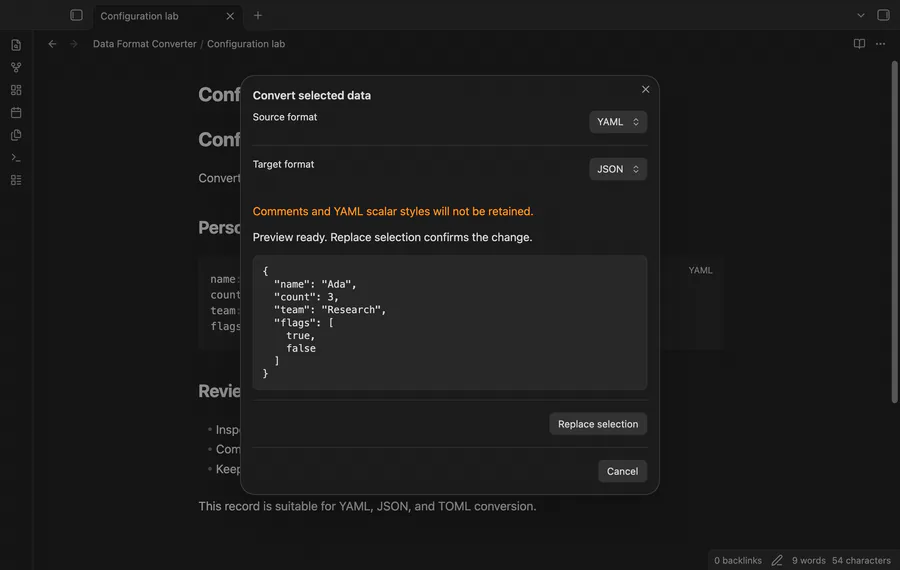900x570 pixels.
Task: Click the JSON preview code box
Action: pos(449,323)
